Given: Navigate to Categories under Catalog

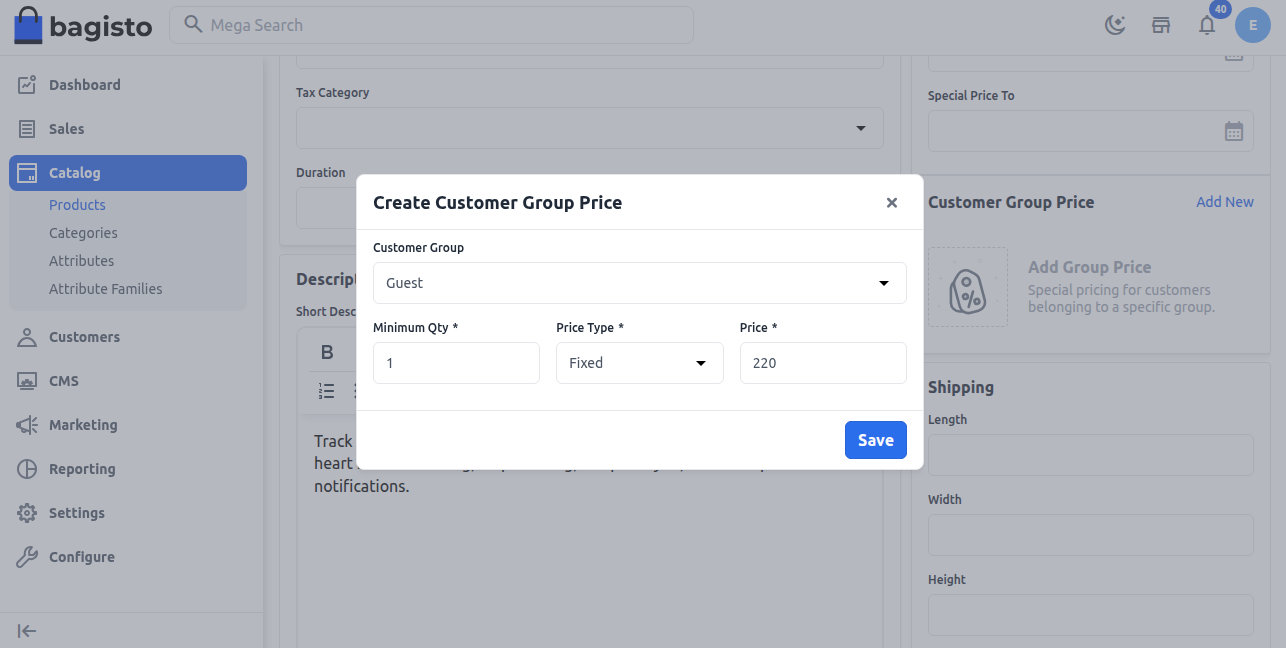Looking at the screenshot, I should 83,233.
